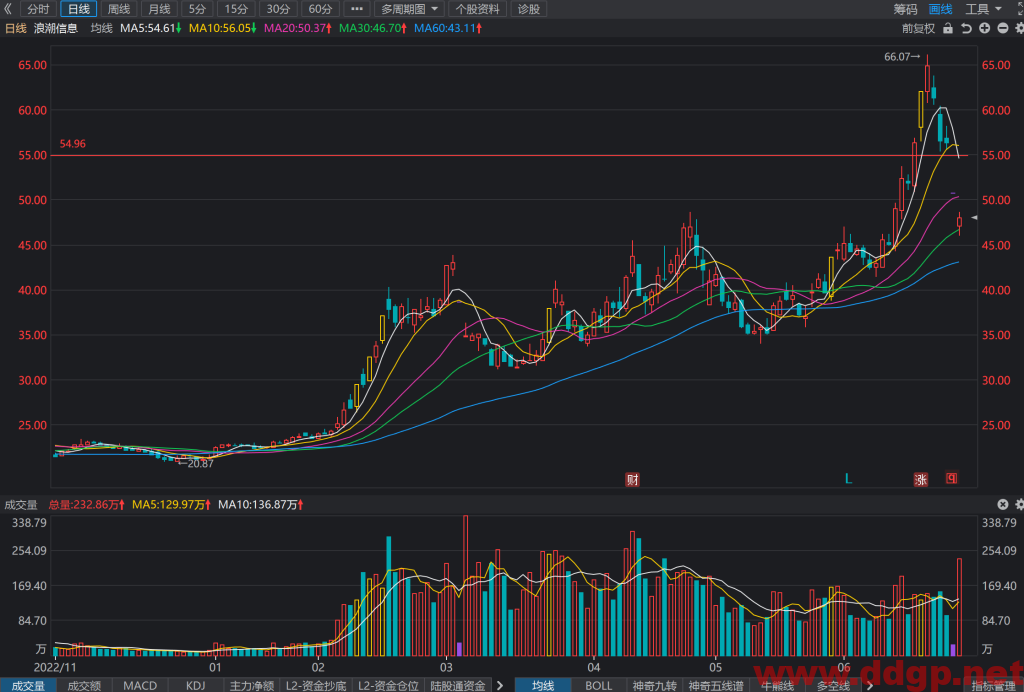1024x692 pixels.
Task: Click the 涨 marker on the chart
Action: [921, 480]
